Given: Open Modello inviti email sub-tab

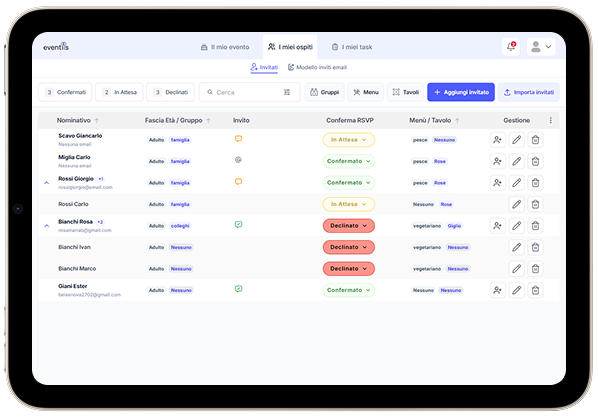Looking at the screenshot, I should point(317,67).
